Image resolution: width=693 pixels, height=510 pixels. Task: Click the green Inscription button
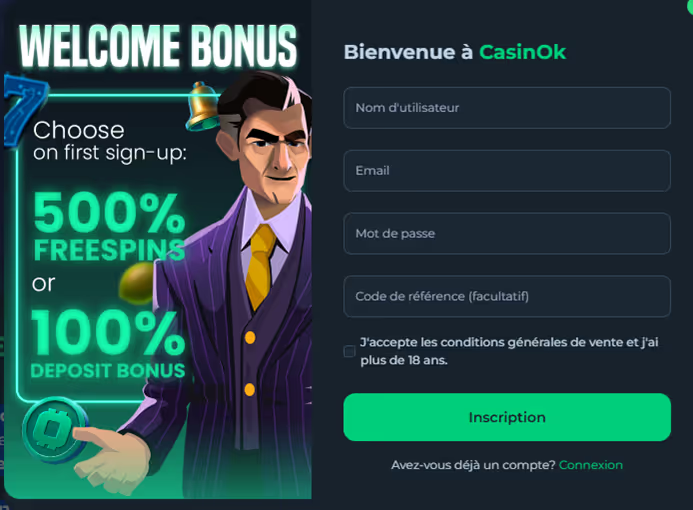507,417
